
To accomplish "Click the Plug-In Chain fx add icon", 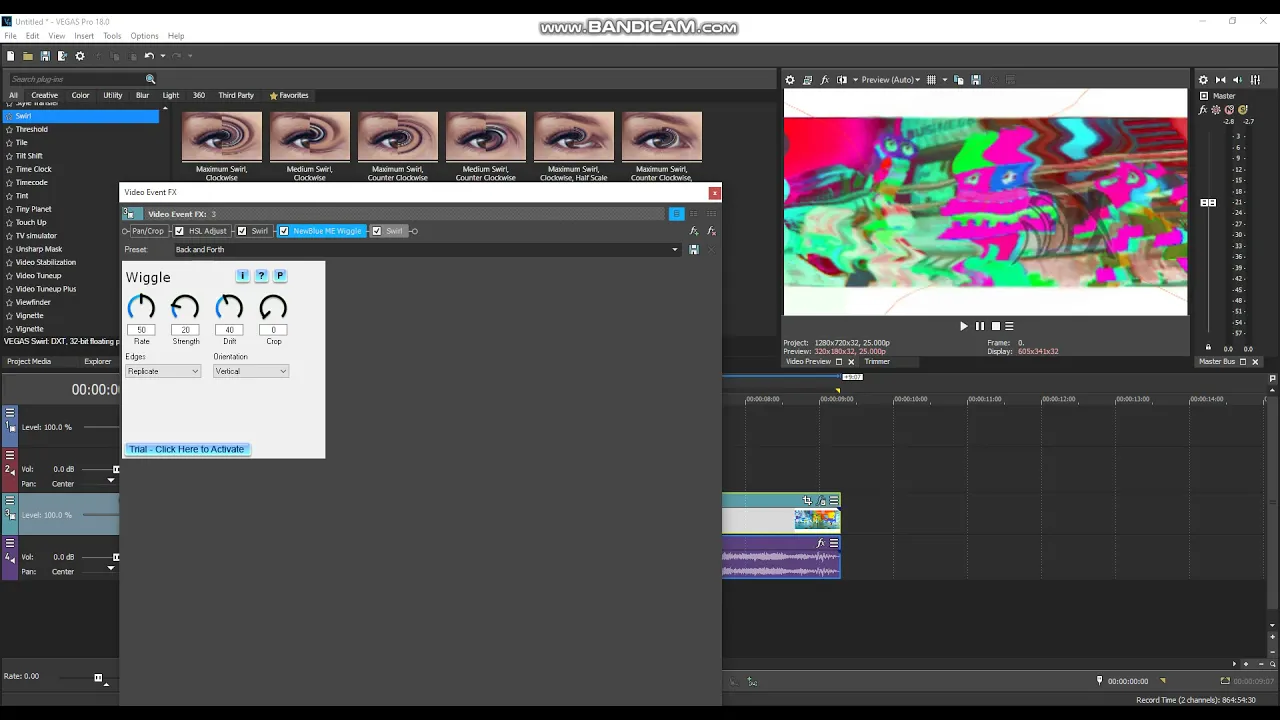I will 694,231.
